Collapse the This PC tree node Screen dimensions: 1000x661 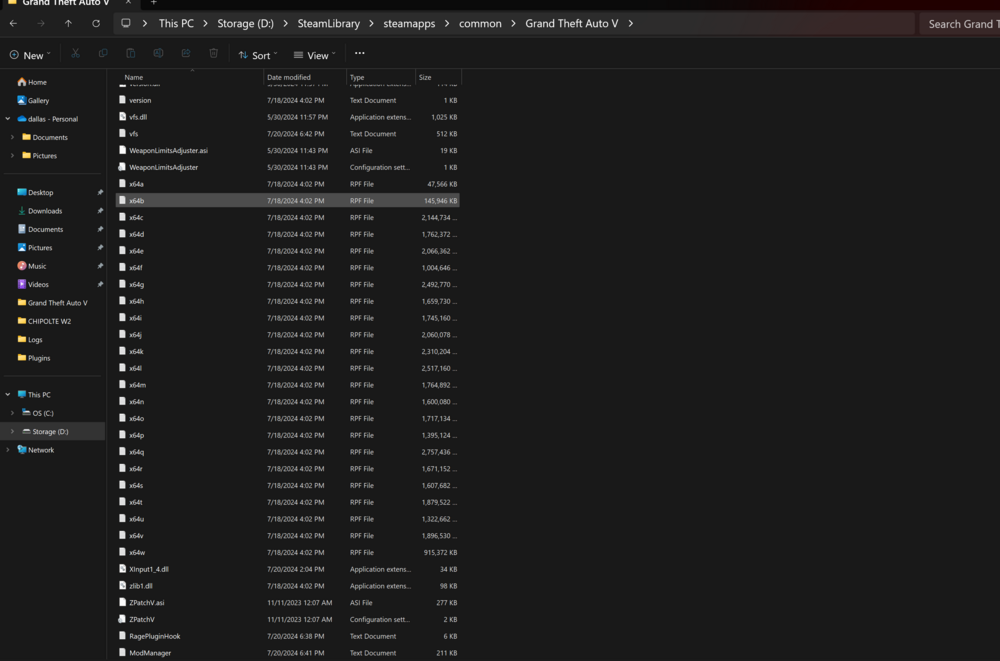pos(8,394)
